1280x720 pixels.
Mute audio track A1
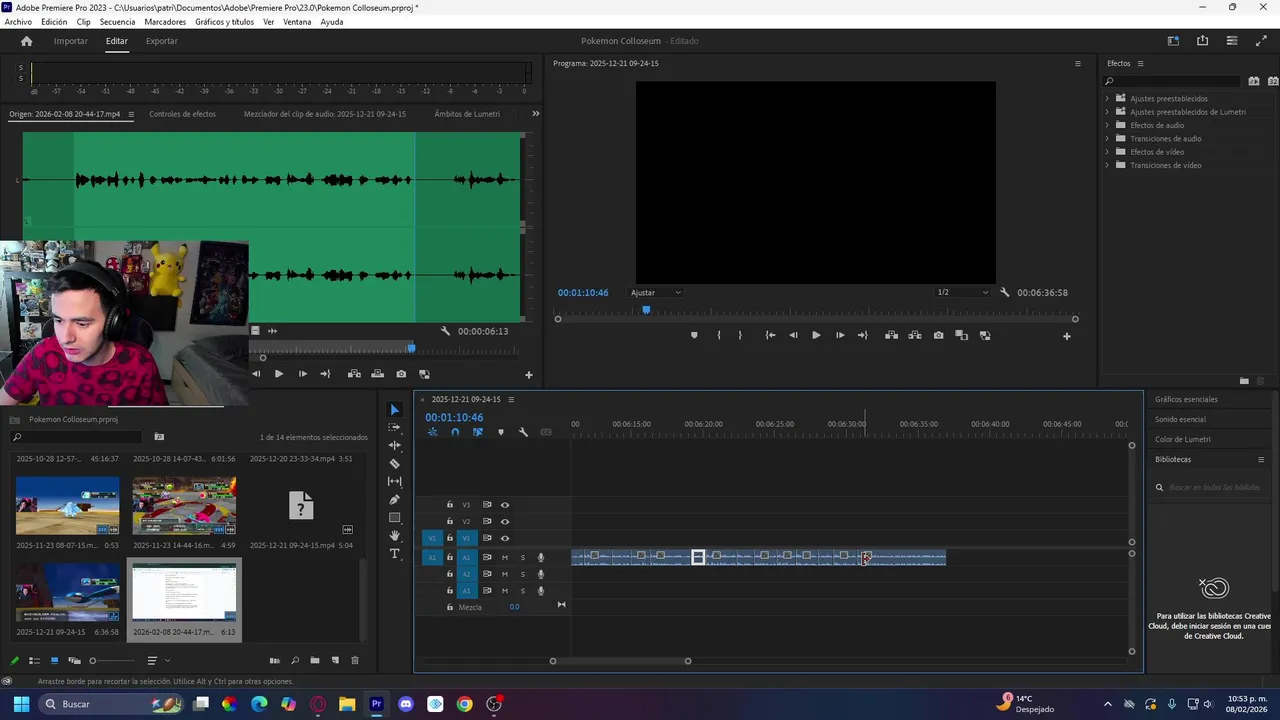pyautogui.click(x=505, y=557)
